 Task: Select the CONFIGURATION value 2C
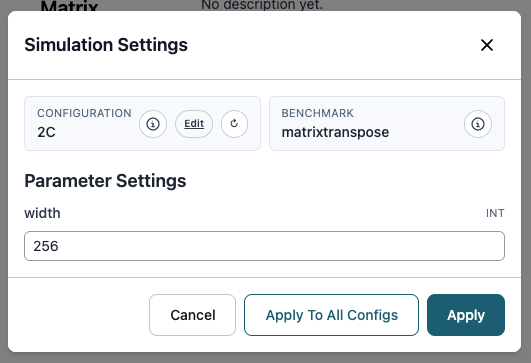pyautogui.click(x=46, y=132)
